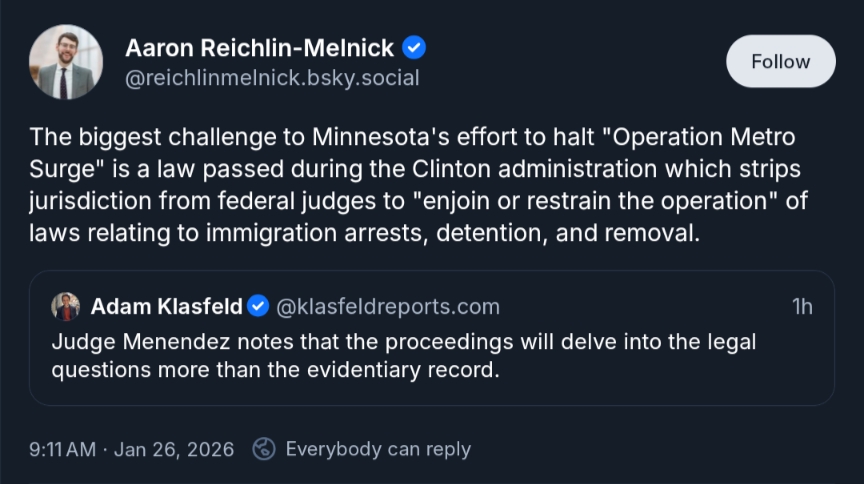Click the "Jan 26, 2026" date text

(174, 449)
